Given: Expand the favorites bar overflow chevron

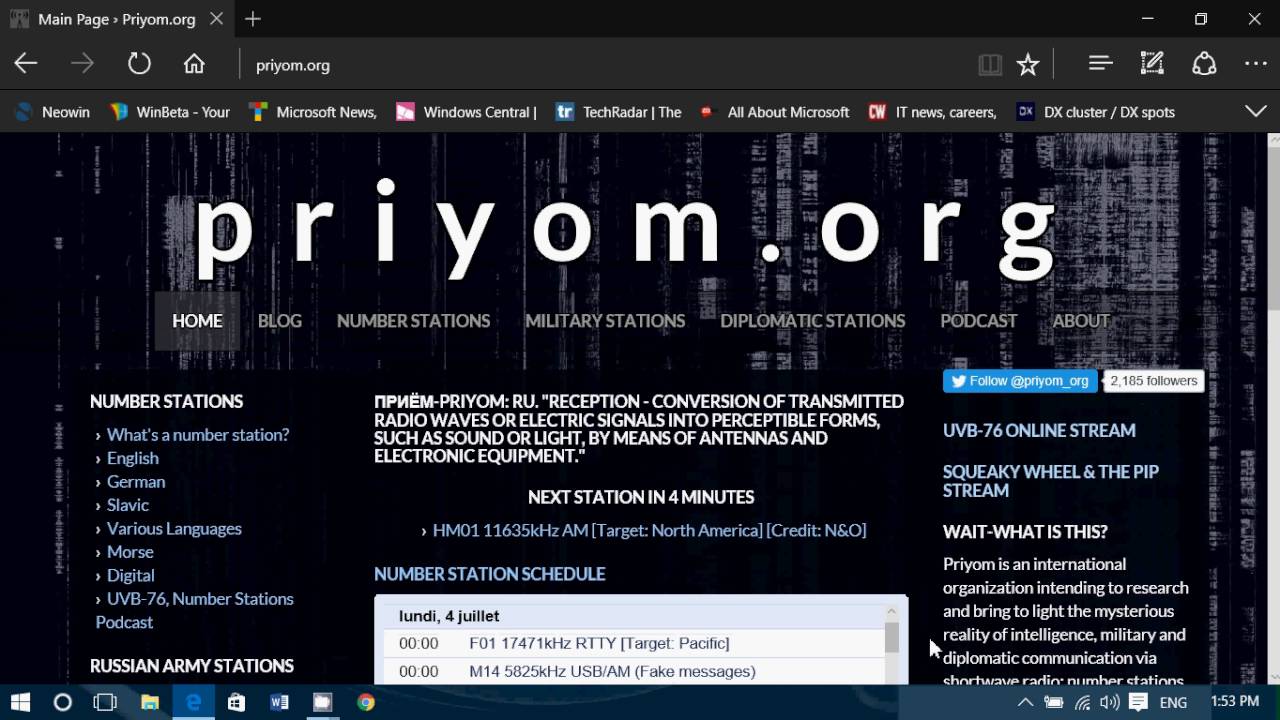Looking at the screenshot, I should (1256, 111).
